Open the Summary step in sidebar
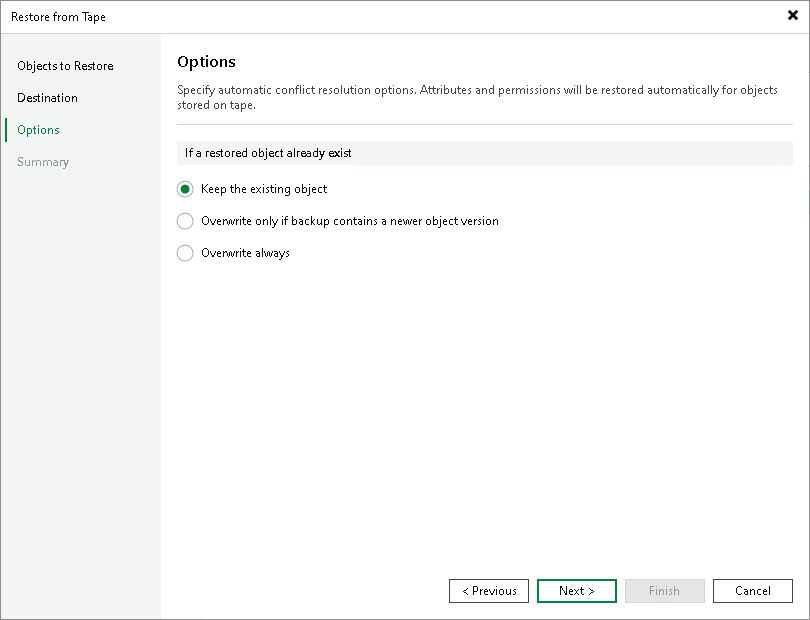 (x=43, y=162)
